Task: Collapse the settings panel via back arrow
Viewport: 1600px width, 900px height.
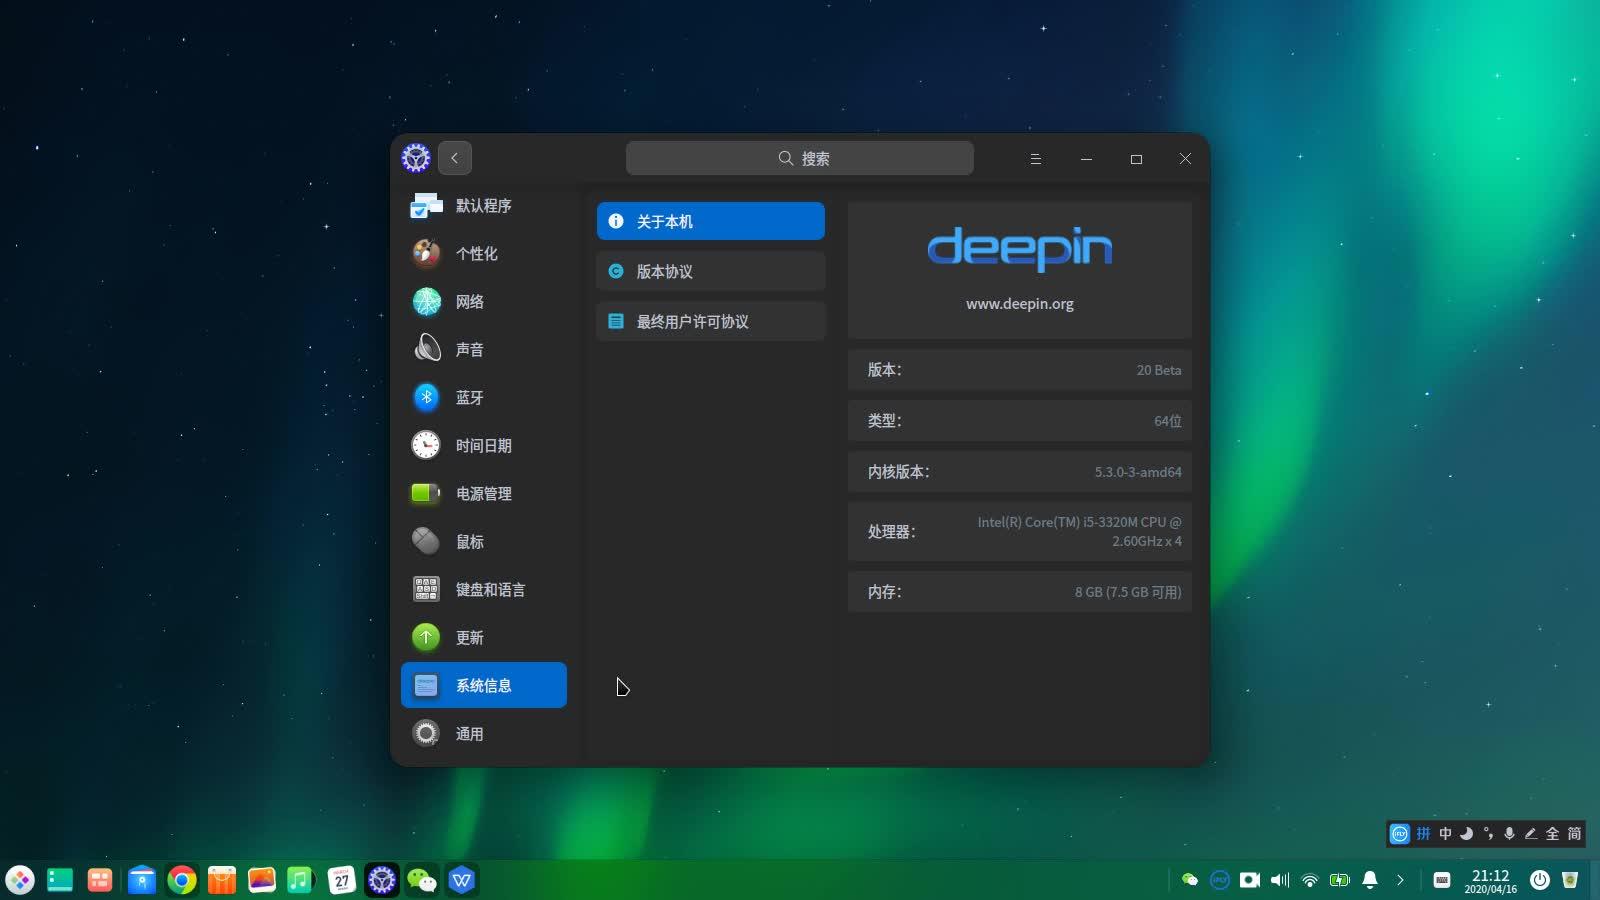Action: coord(455,157)
